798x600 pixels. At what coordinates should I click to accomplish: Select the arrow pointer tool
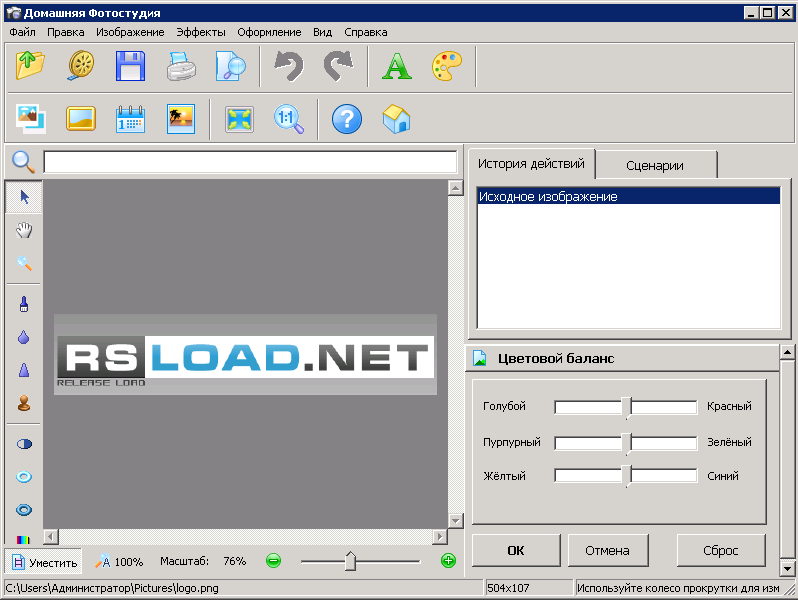(24, 197)
